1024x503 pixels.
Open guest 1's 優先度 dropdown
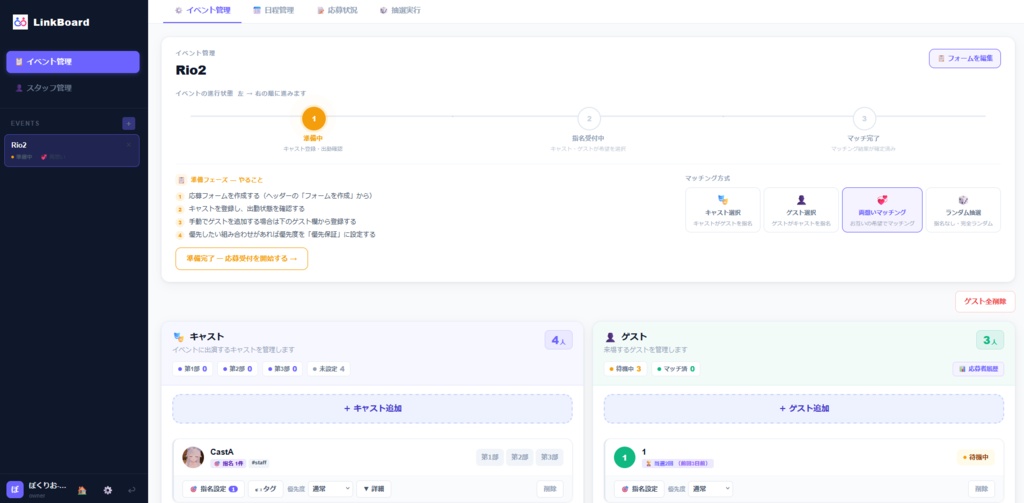coord(711,489)
